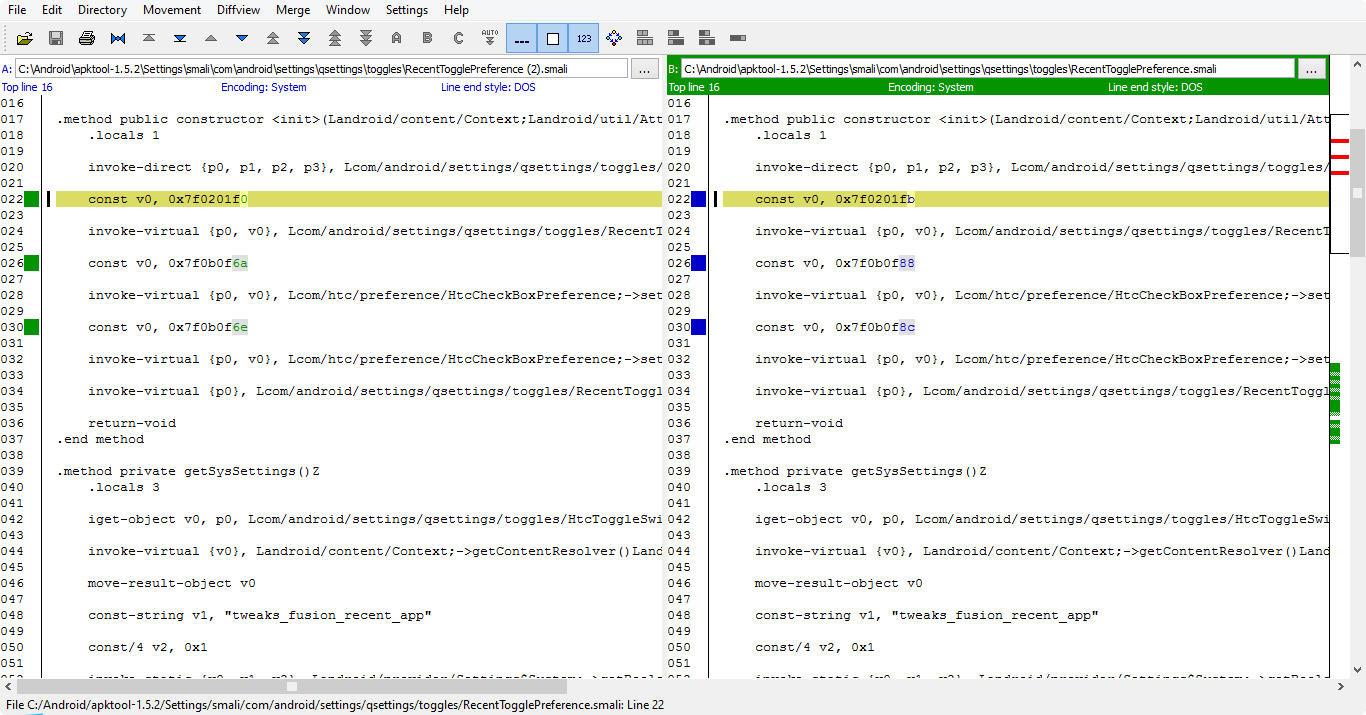Go to next unsolved conflict triple down arrow
The image size is (1366, 715).
point(366,38)
